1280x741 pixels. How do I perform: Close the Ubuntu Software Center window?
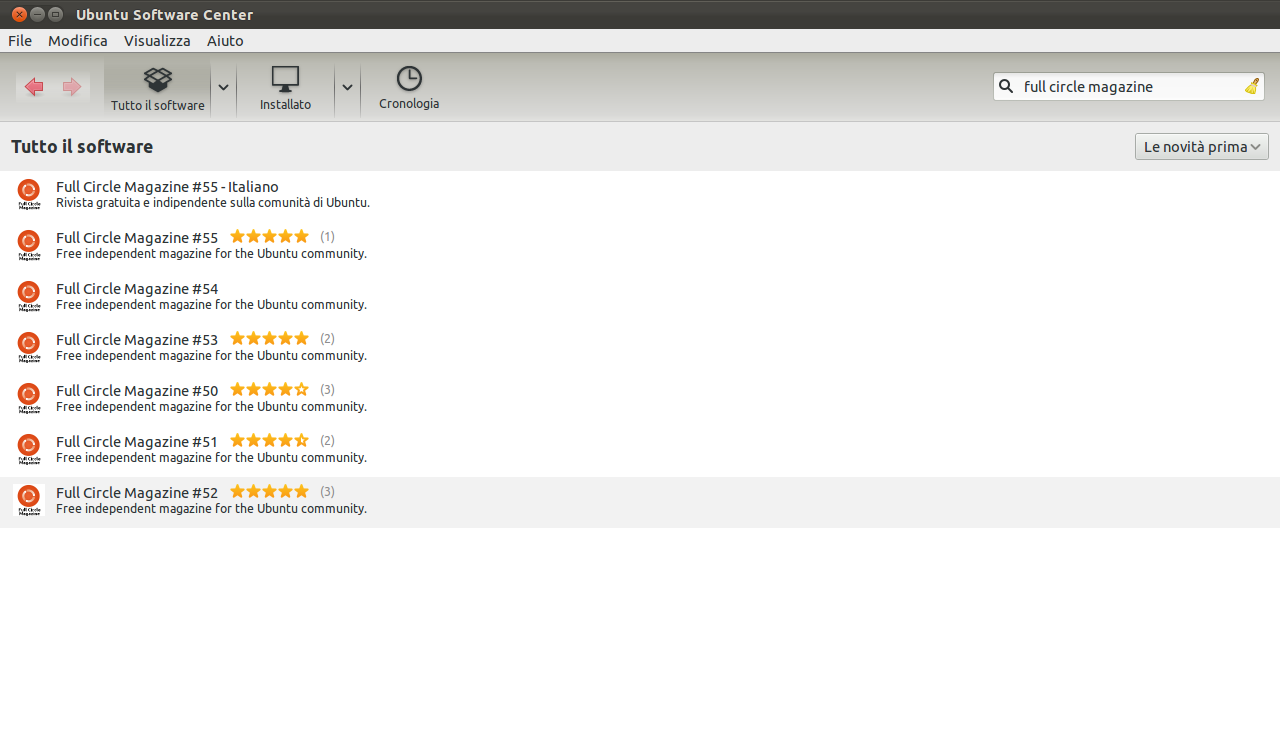18,14
